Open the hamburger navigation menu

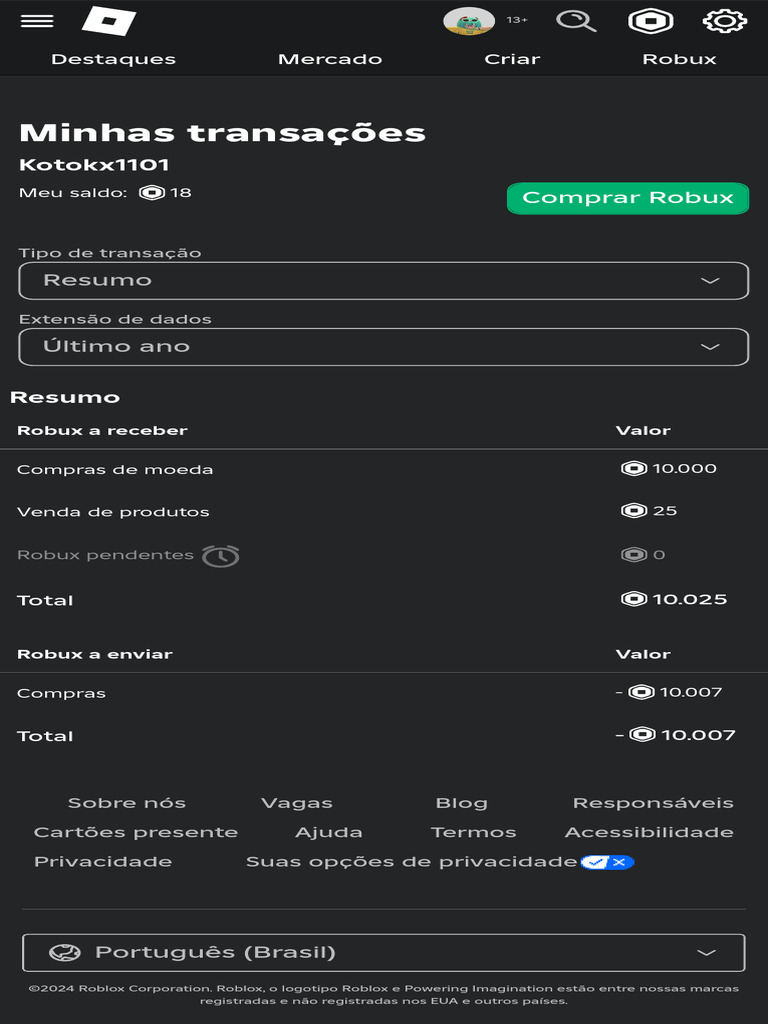37,20
